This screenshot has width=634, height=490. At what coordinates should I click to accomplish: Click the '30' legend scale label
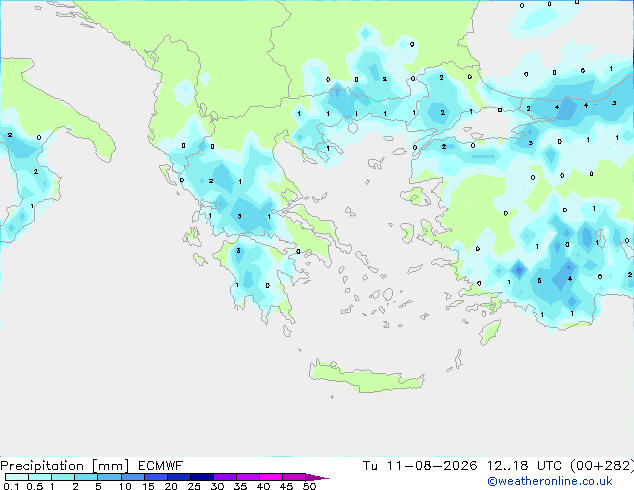tap(218, 486)
